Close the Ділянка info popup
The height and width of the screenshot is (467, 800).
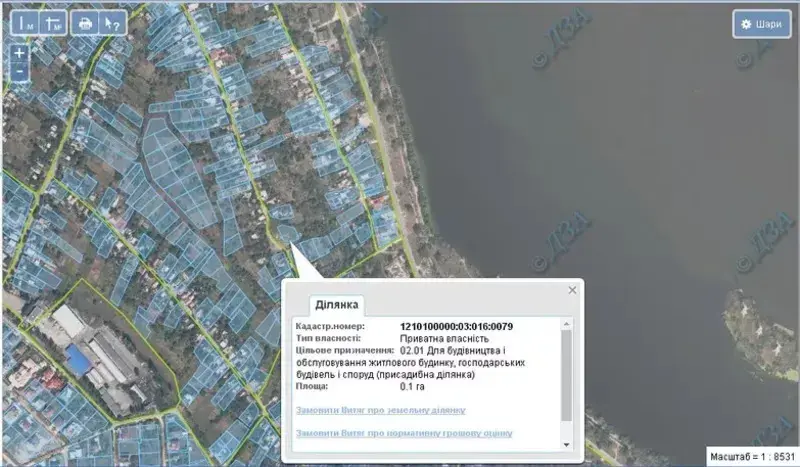click(x=572, y=290)
